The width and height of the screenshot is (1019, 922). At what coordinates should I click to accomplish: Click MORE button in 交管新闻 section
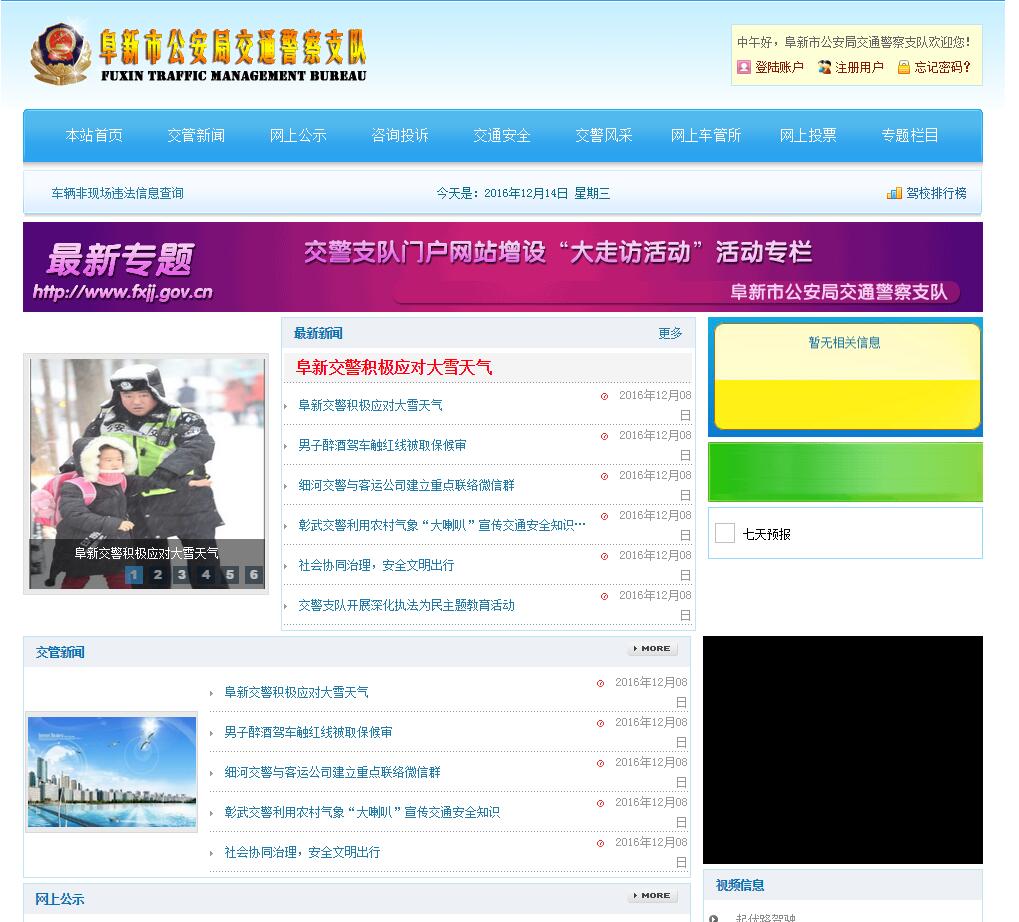pos(652,648)
